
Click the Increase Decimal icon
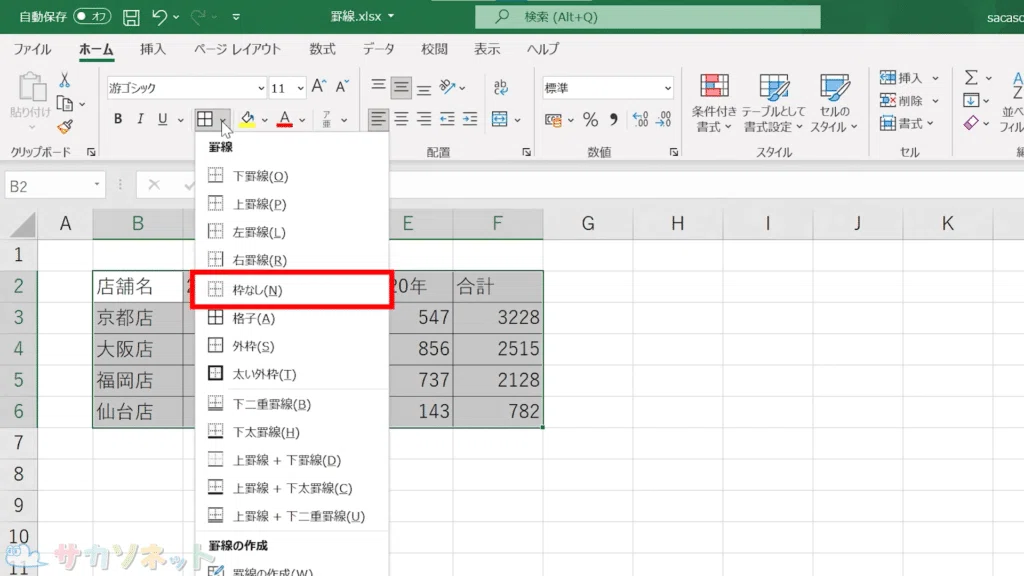(x=641, y=120)
